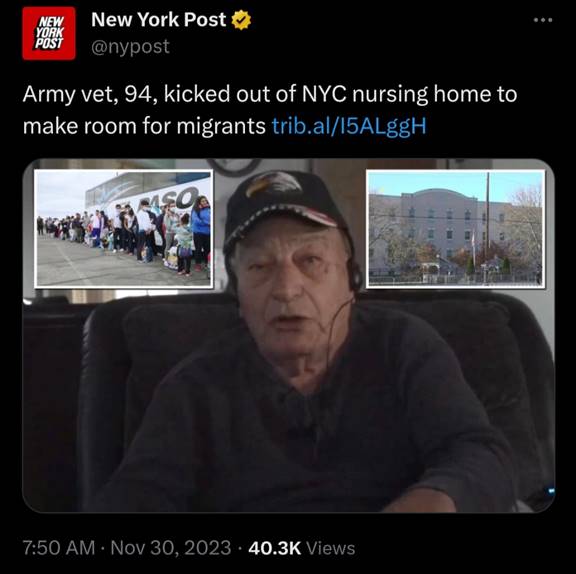576x574 pixels.
Task: Click the Nov 30, 2023 date
Action: [x=171, y=548]
